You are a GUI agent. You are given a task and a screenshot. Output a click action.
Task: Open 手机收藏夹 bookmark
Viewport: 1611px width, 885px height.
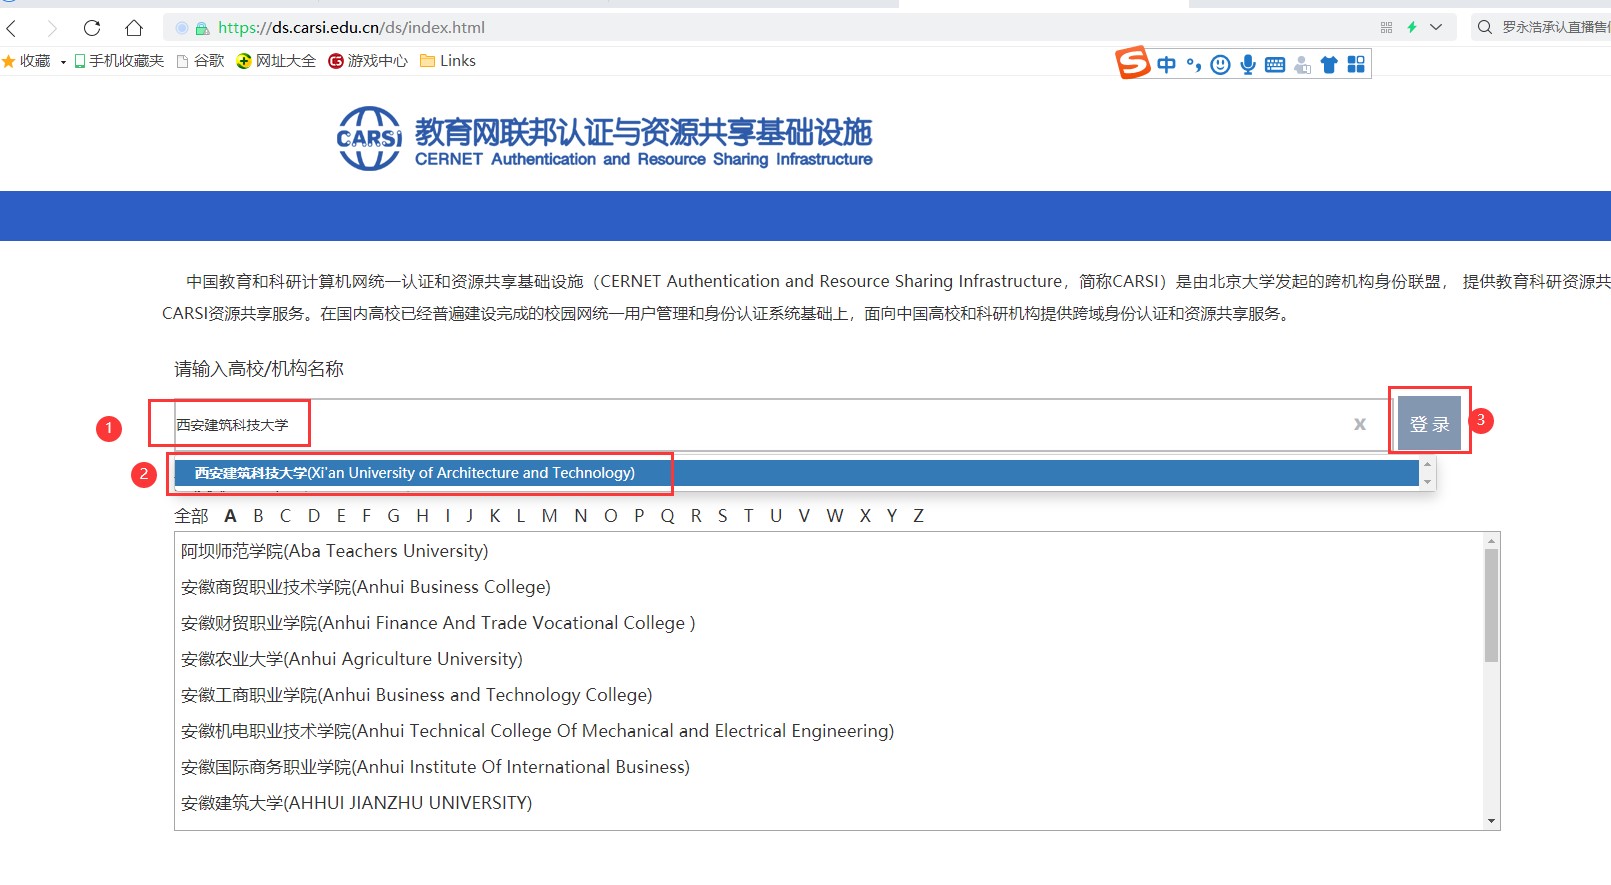[x=119, y=61]
